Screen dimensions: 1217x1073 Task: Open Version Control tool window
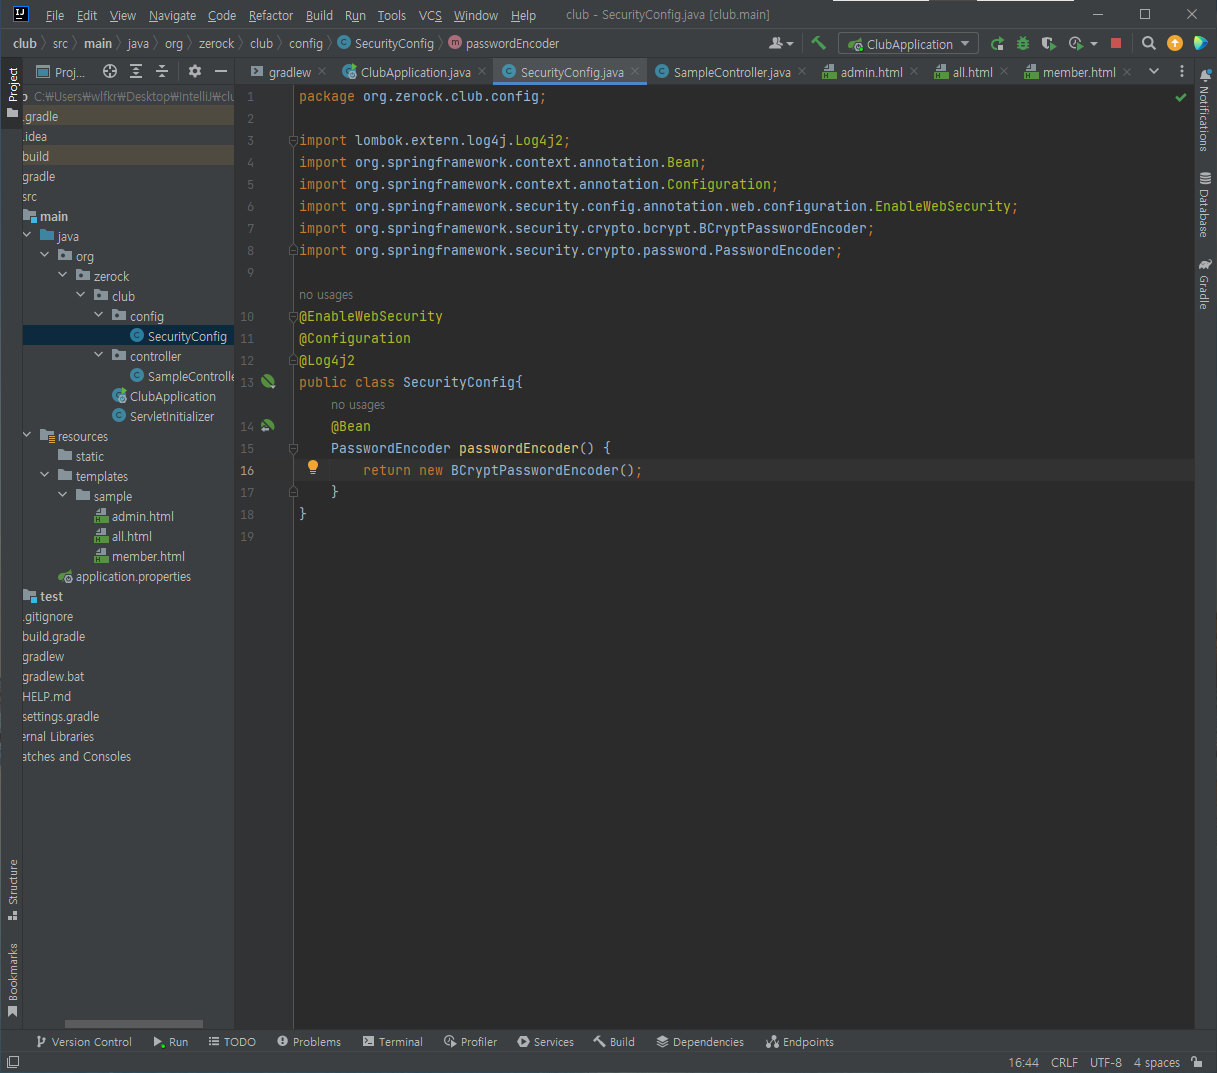(84, 1042)
